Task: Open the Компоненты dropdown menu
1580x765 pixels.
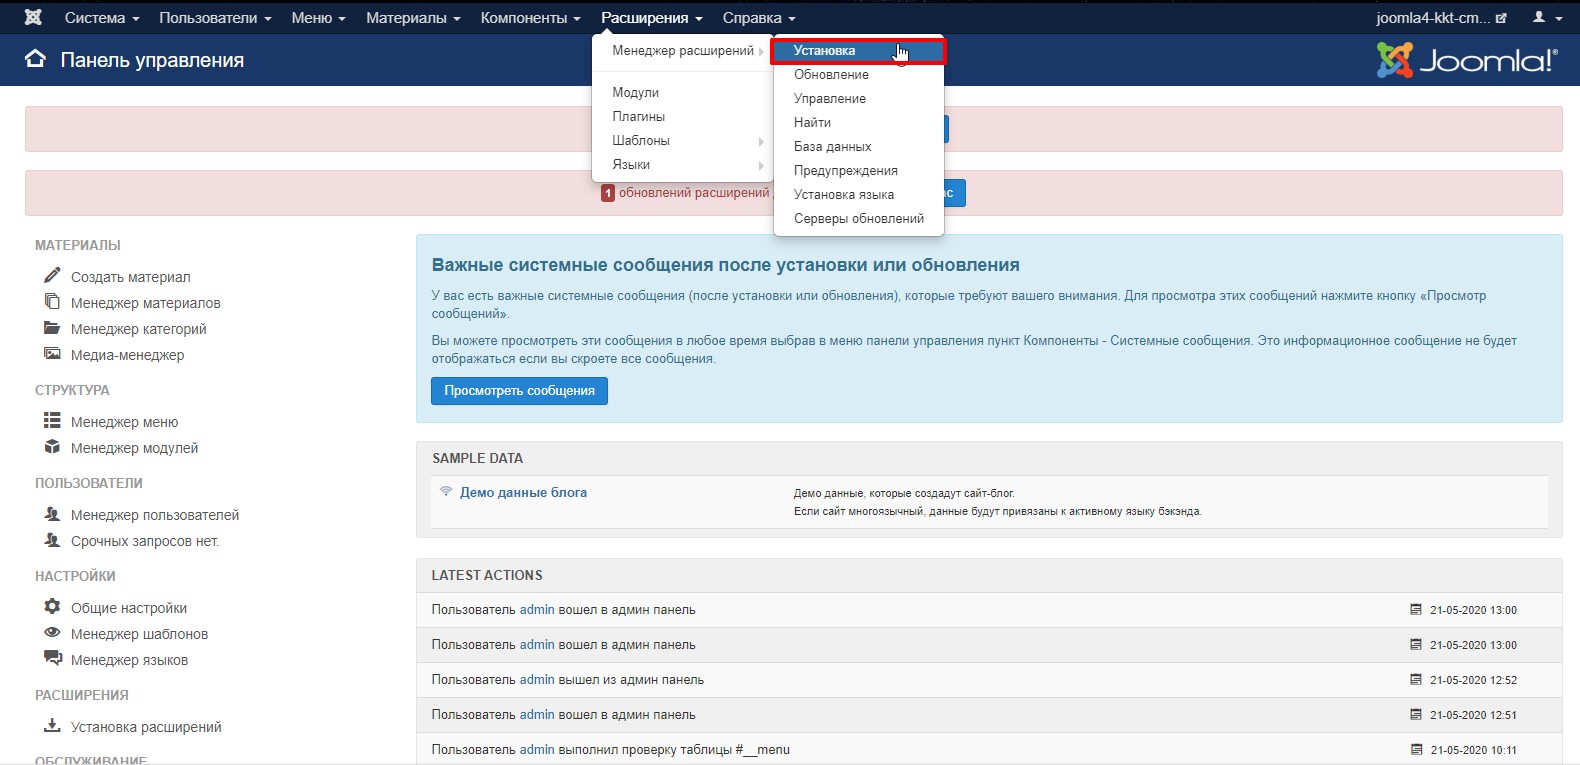Action: [530, 18]
